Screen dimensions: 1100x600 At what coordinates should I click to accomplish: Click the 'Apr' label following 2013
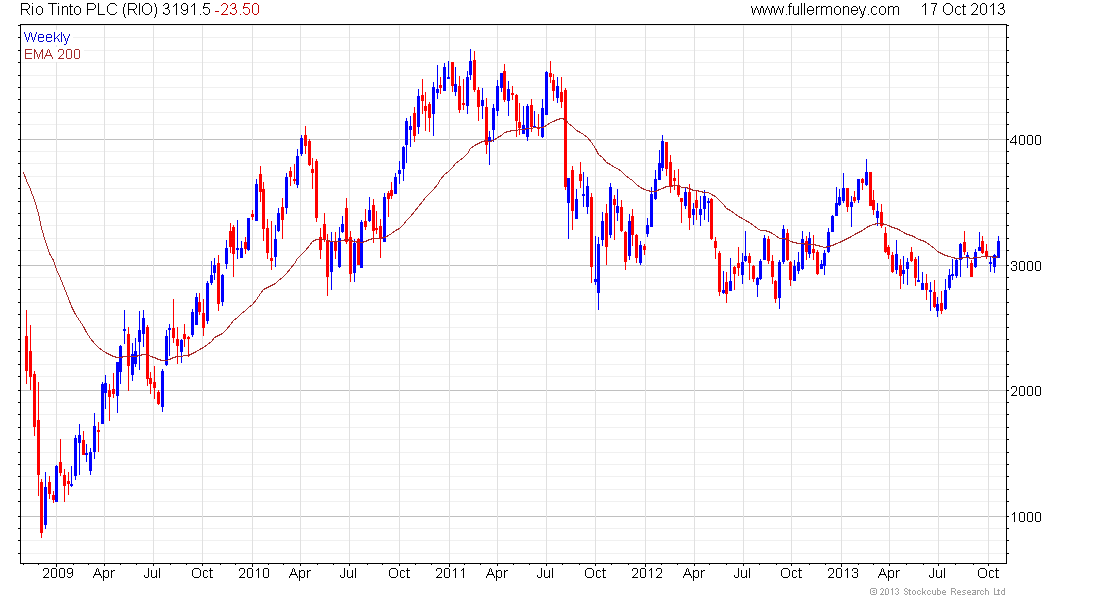coord(889,573)
